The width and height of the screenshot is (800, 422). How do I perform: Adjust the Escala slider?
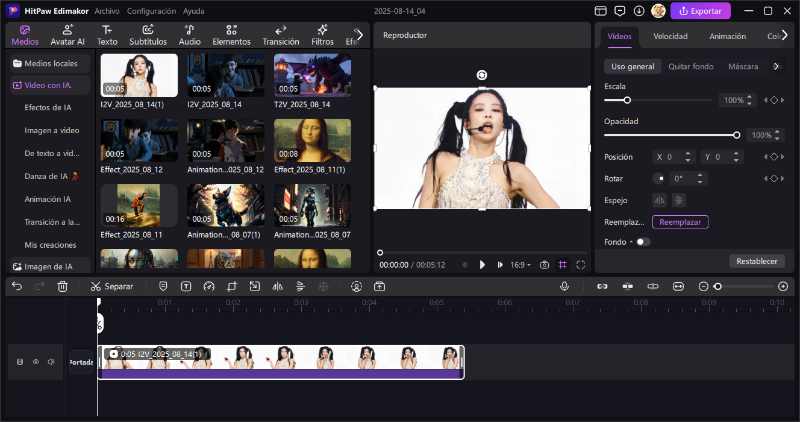point(658,100)
